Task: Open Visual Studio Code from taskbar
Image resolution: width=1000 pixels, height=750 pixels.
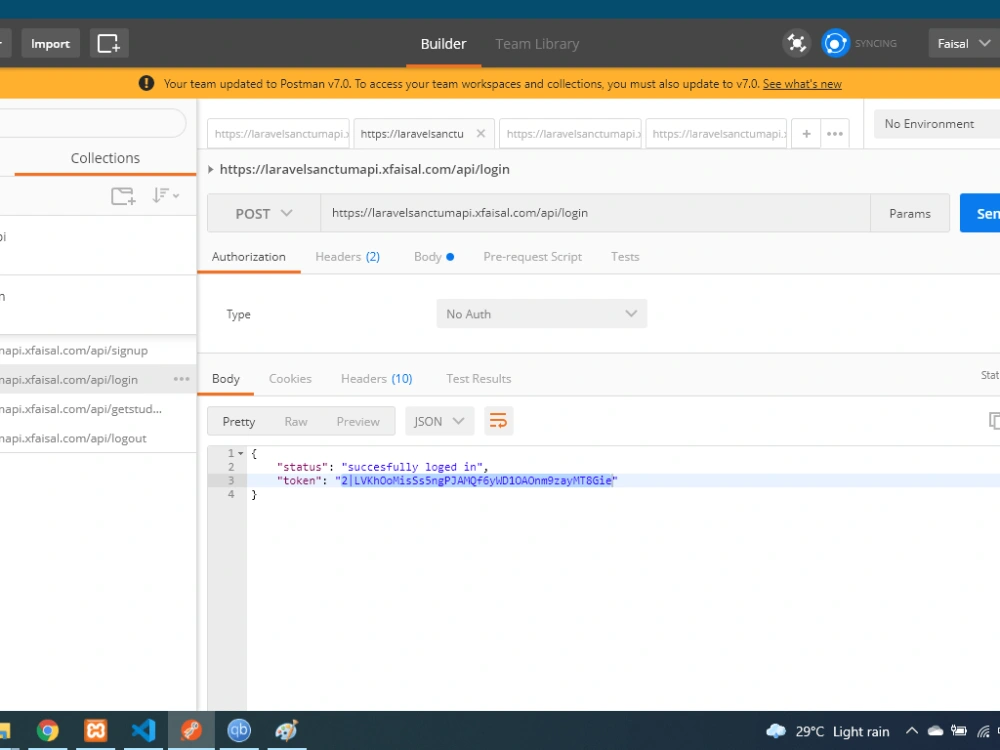Action: [143, 730]
